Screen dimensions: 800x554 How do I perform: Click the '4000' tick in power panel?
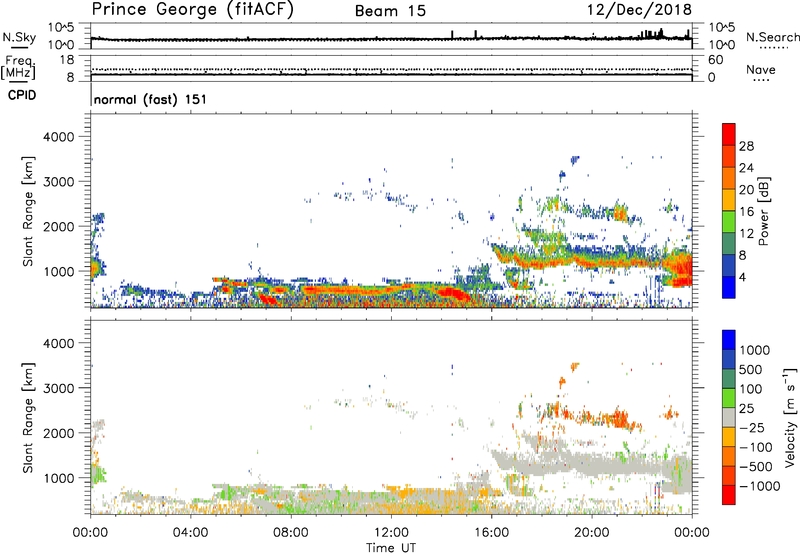pyautogui.click(x=58, y=137)
